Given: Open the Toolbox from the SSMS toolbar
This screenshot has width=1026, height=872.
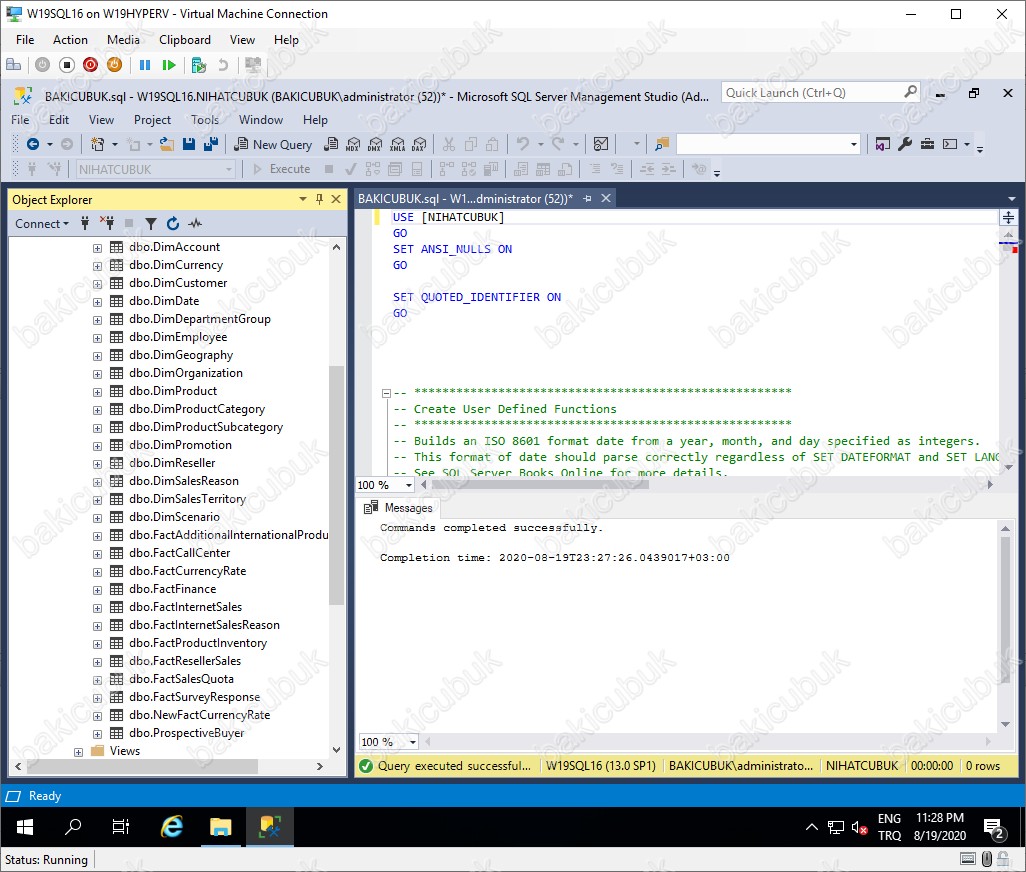Looking at the screenshot, I should pyautogui.click(x=927, y=144).
